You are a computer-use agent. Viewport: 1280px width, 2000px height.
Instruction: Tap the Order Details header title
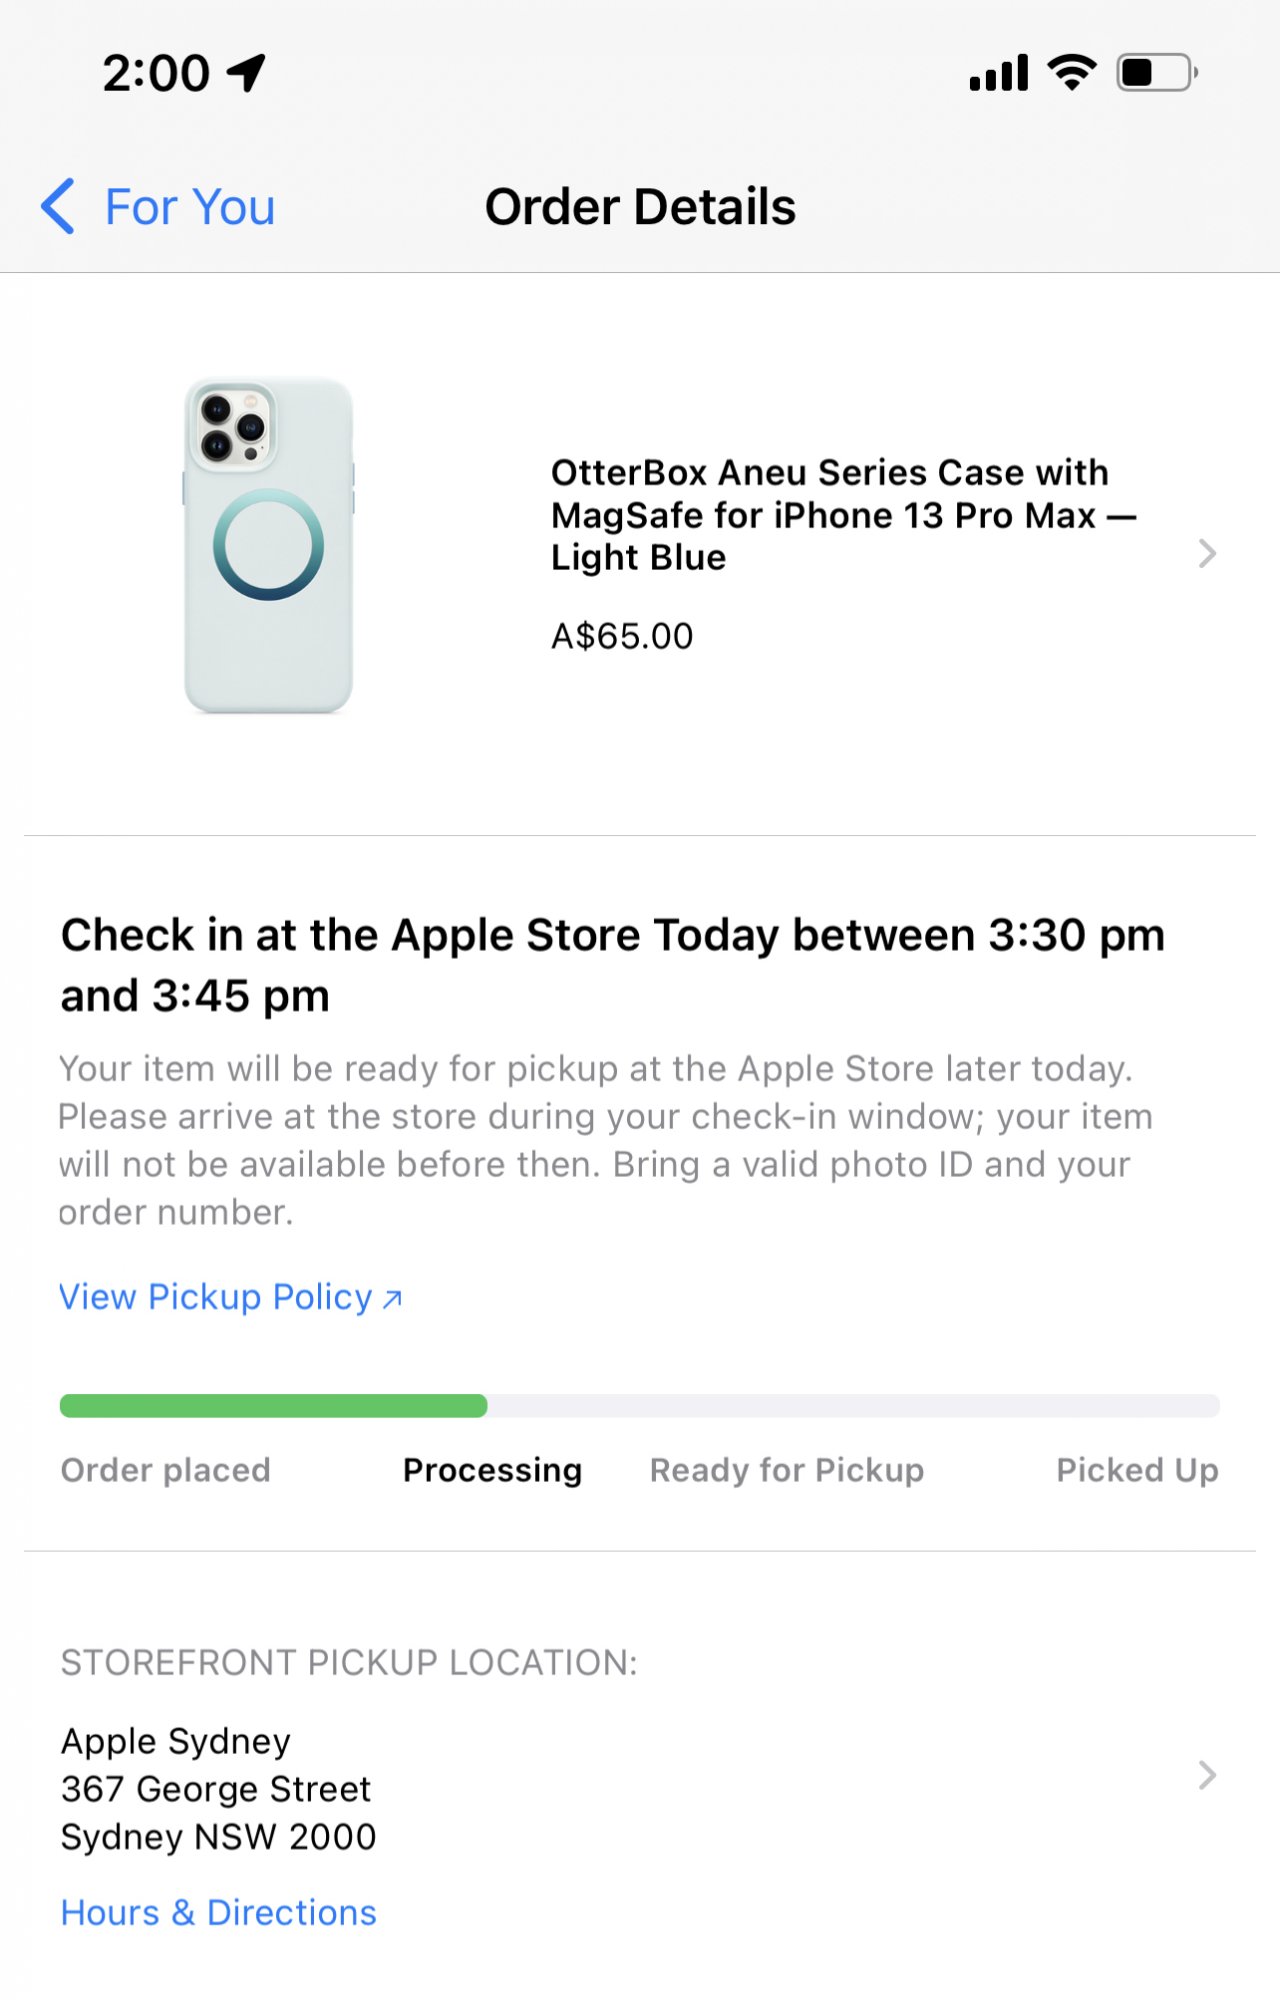640,207
